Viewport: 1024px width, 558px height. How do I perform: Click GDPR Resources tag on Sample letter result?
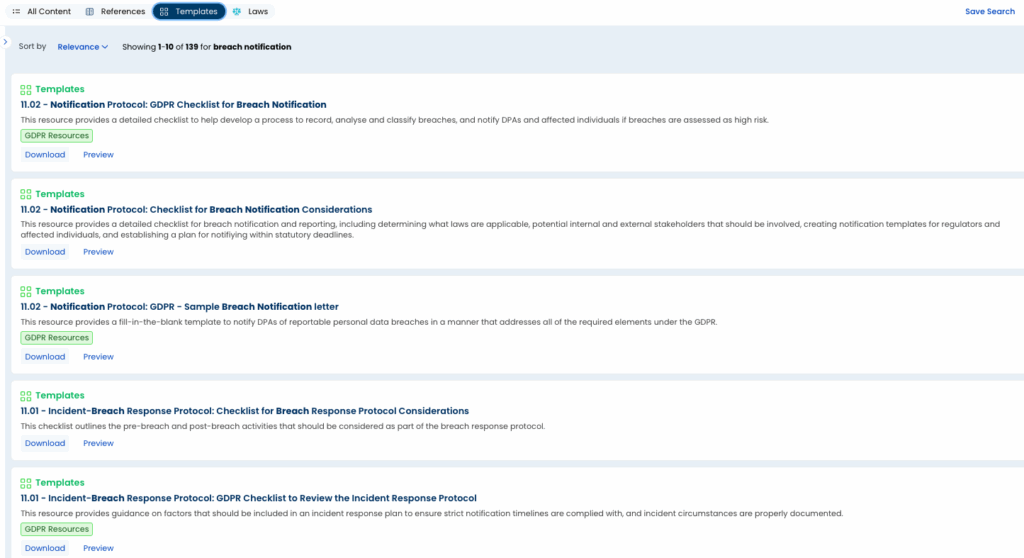57,338
